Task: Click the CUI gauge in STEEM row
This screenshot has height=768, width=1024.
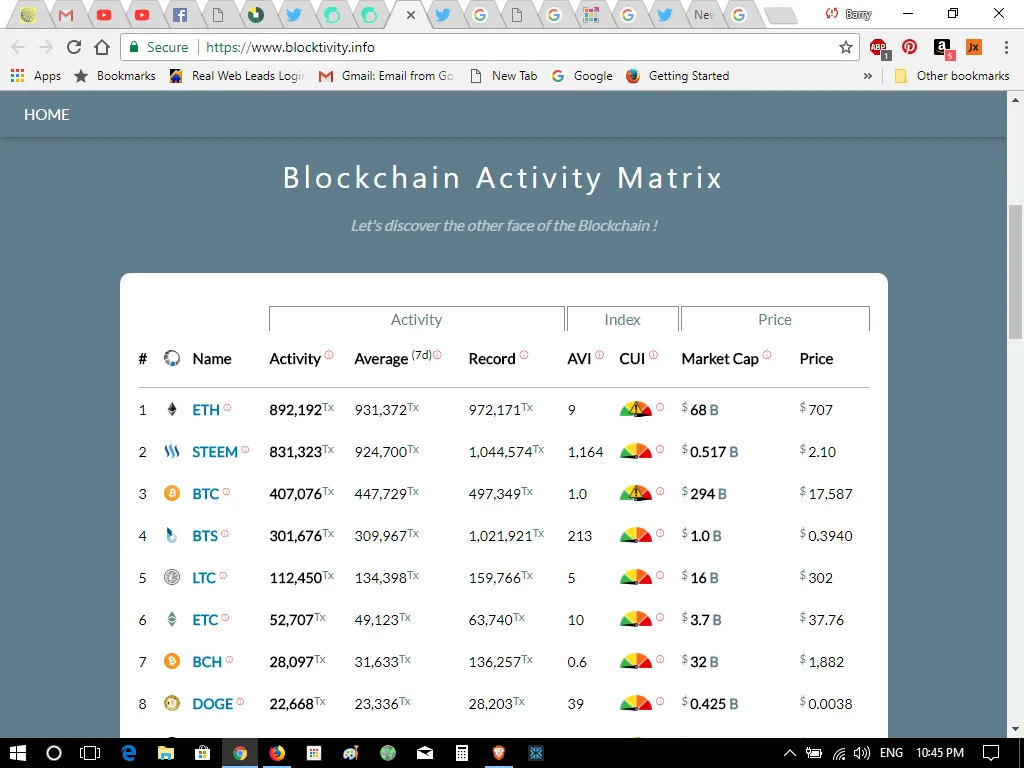Action: (635, 451)
